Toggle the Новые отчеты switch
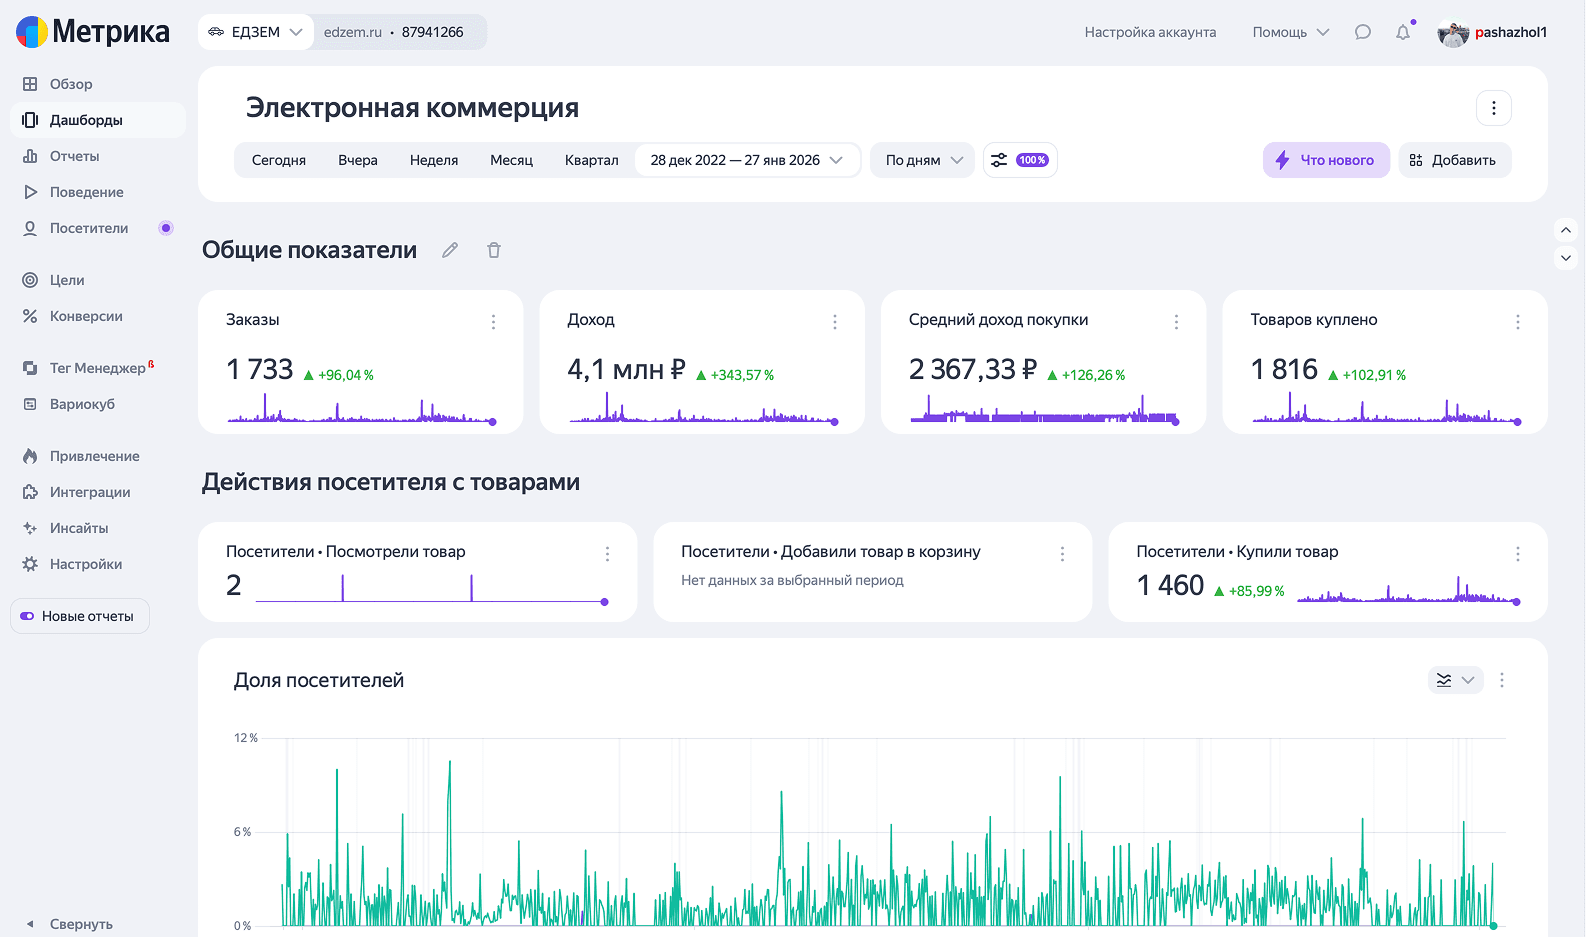The image size is (1586, 937). [27, 616]
